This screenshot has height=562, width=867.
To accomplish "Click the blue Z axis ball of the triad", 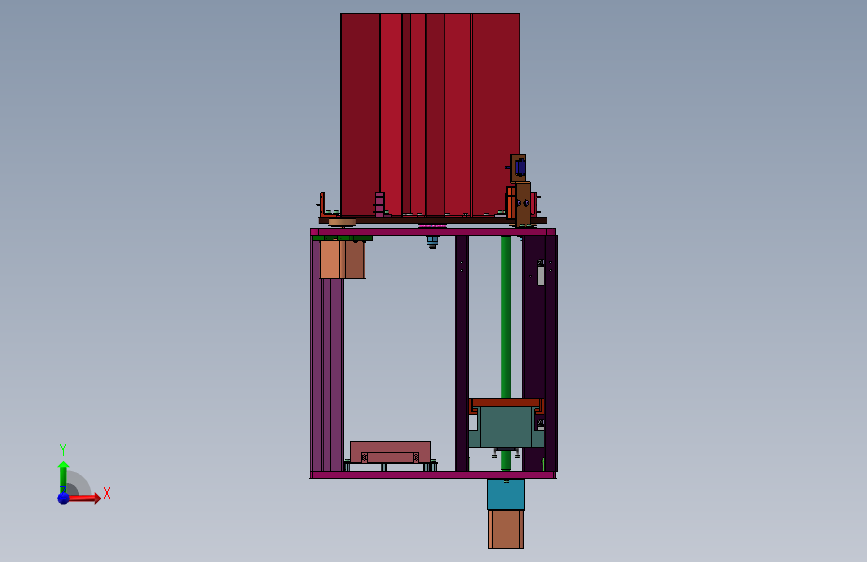I will point(64,498).
